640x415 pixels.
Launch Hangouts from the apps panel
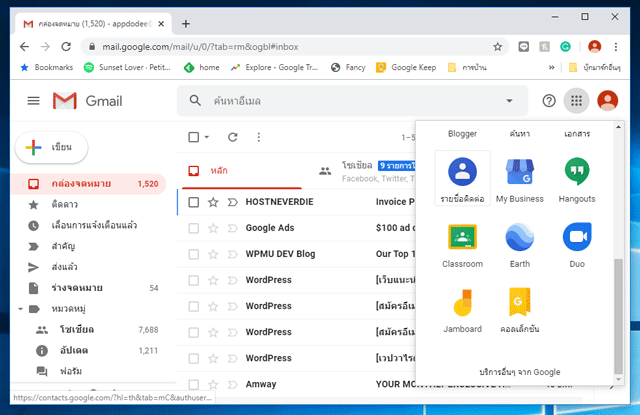pyautogui.click(x=577, y=178)
